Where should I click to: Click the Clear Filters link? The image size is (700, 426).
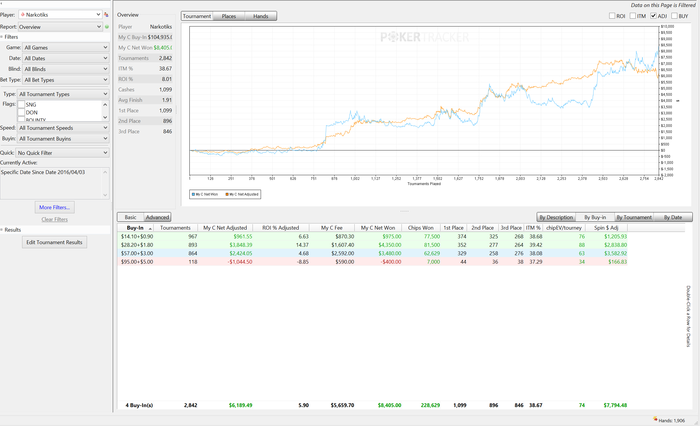[54, 219]
